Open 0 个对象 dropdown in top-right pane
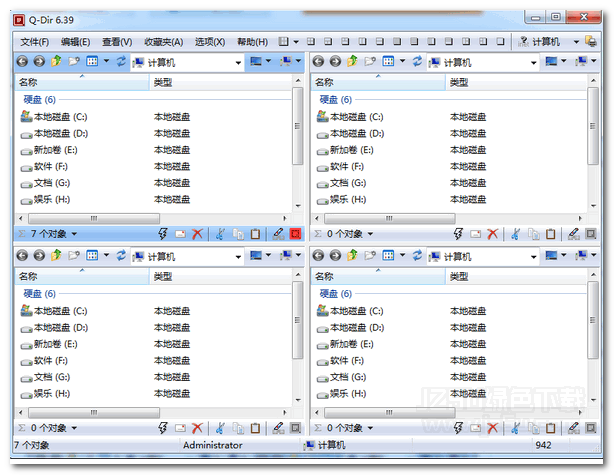The image size is (614, 475). click(x=370, y=234)
